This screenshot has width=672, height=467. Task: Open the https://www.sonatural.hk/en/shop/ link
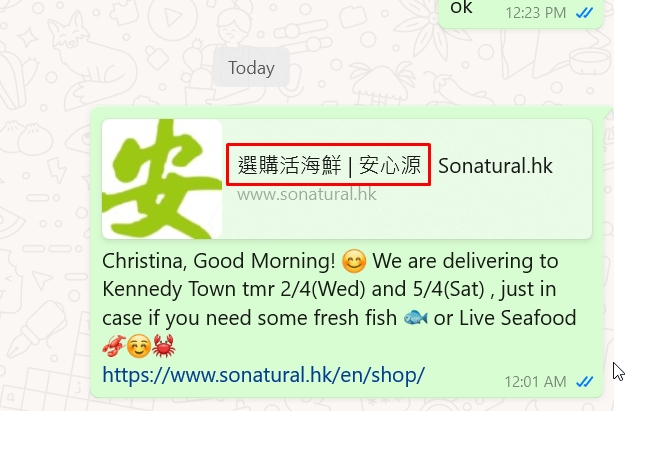(263, 375)
